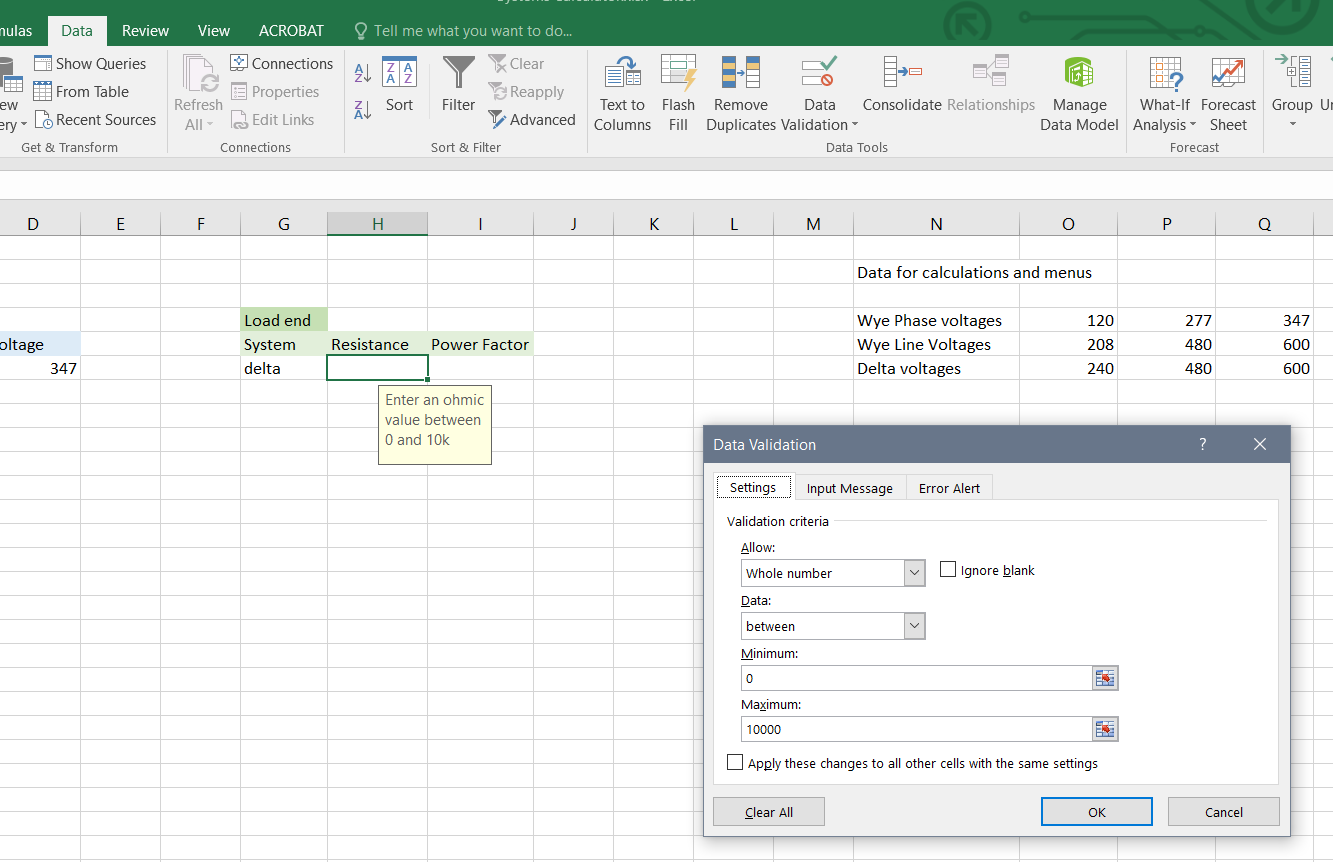
Task: Select column H header
Action: pos(378,224)
